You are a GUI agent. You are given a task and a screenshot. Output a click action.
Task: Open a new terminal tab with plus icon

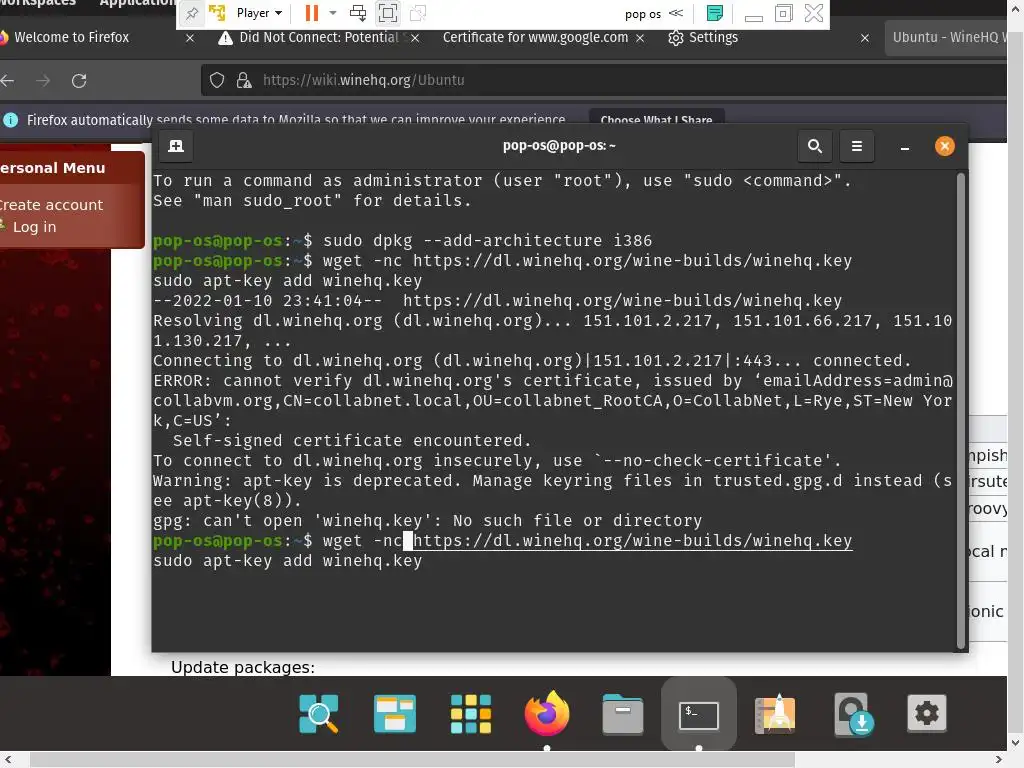[176, 146]
